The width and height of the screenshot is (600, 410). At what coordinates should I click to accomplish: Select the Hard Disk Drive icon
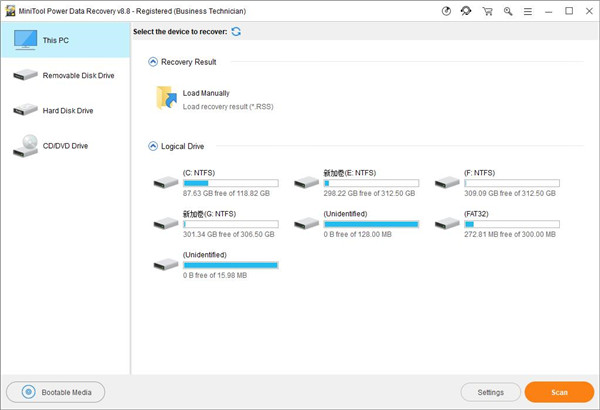point(25,110)
